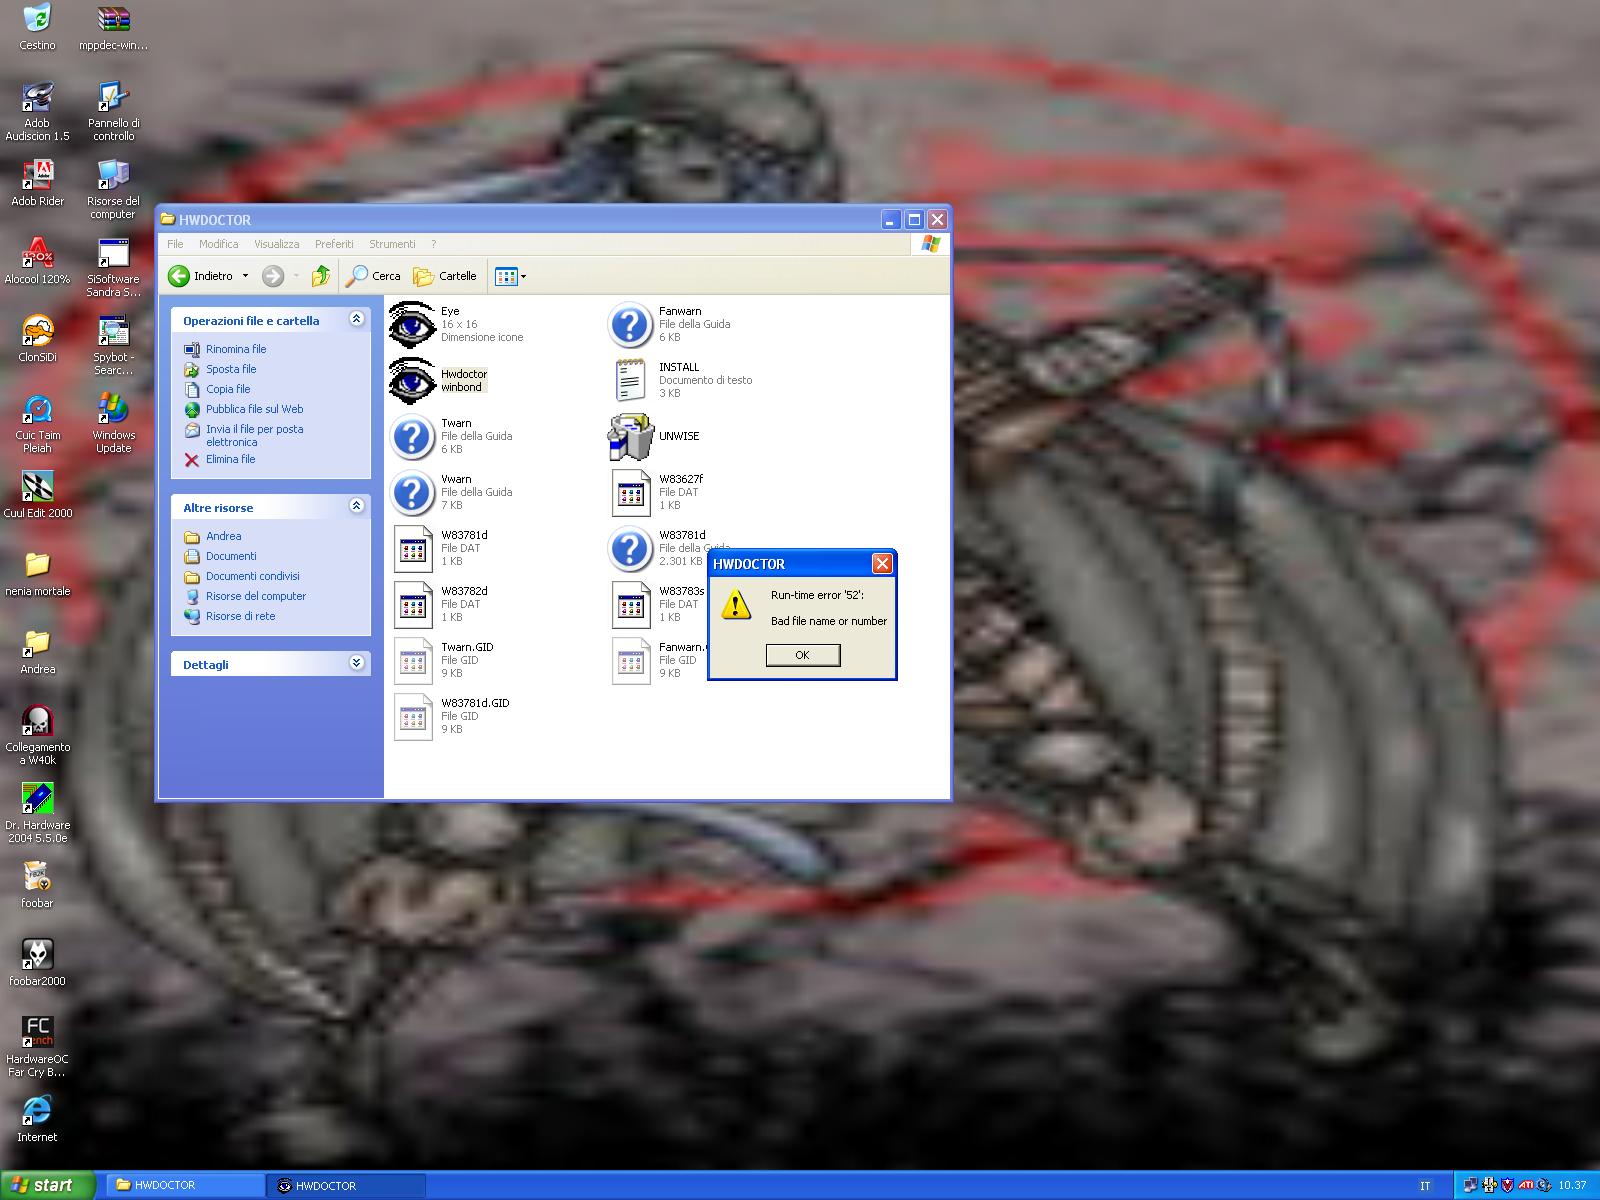The height and width of the screenshot is (1200, 1600).
Task: Open HardwareOC Far Cry benchmark shortcut
Action: click(37, 1046)
